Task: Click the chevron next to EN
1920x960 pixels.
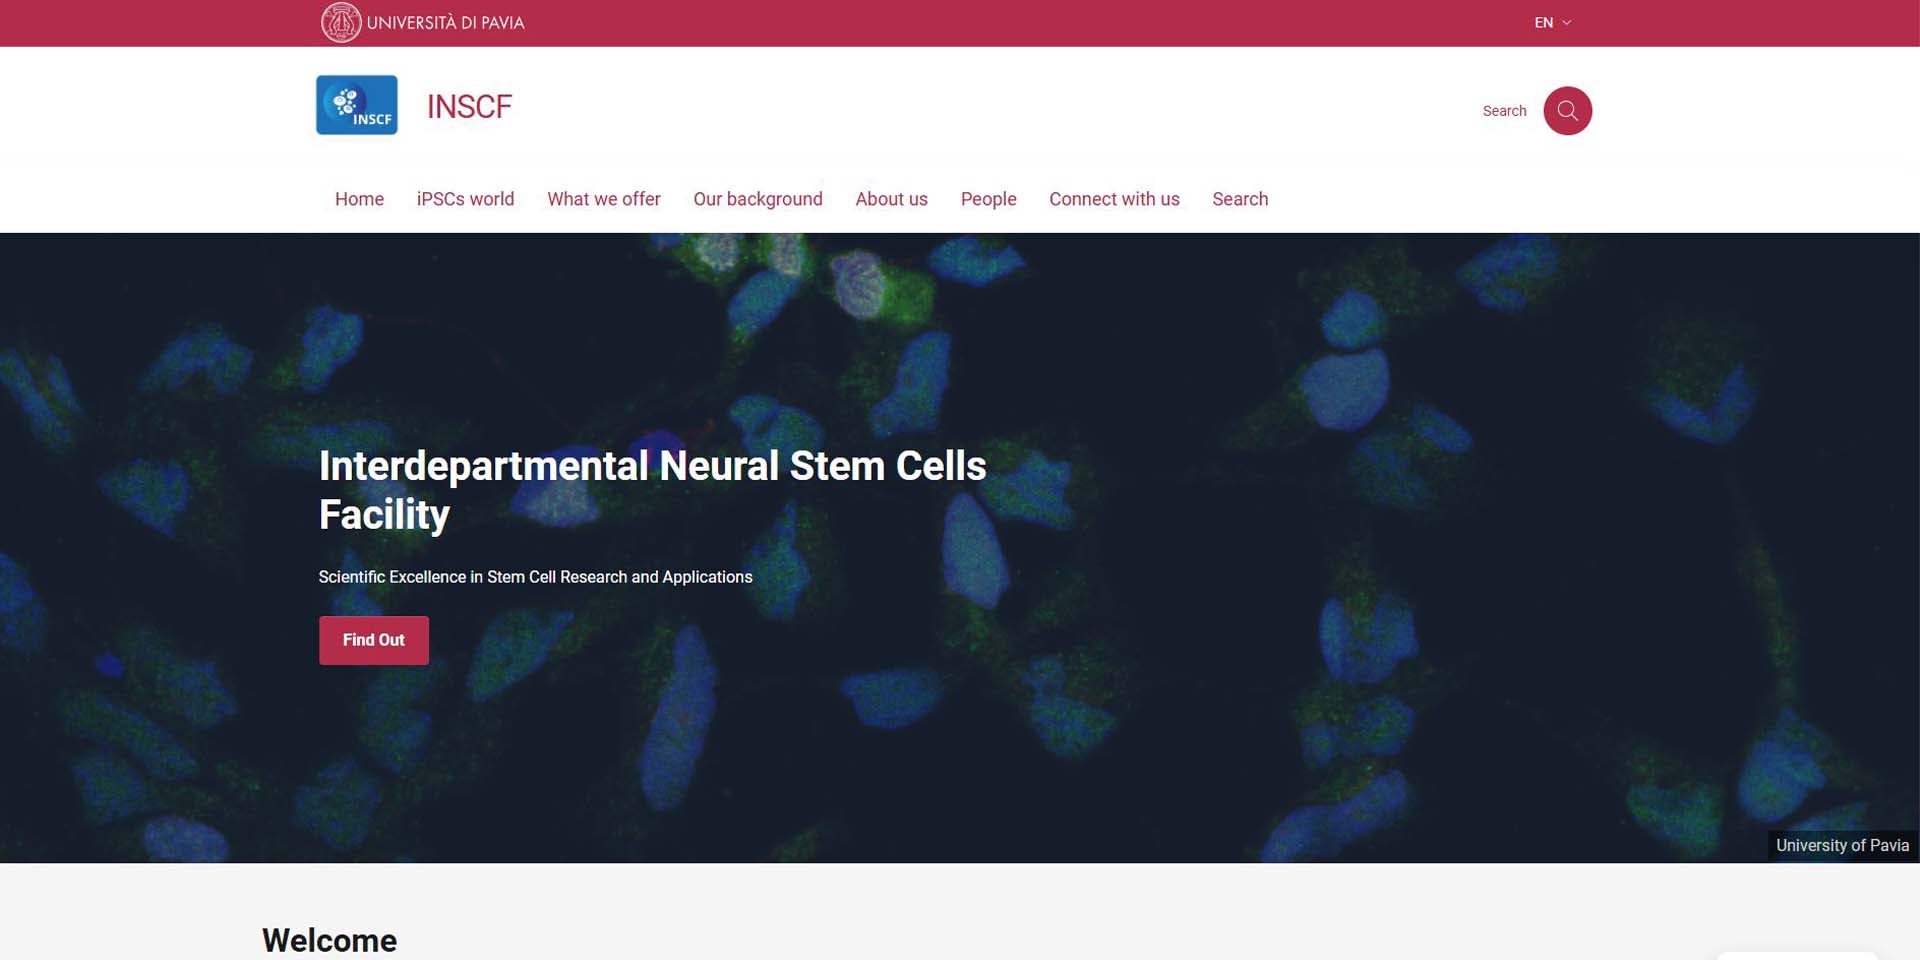Action: 1567,23
